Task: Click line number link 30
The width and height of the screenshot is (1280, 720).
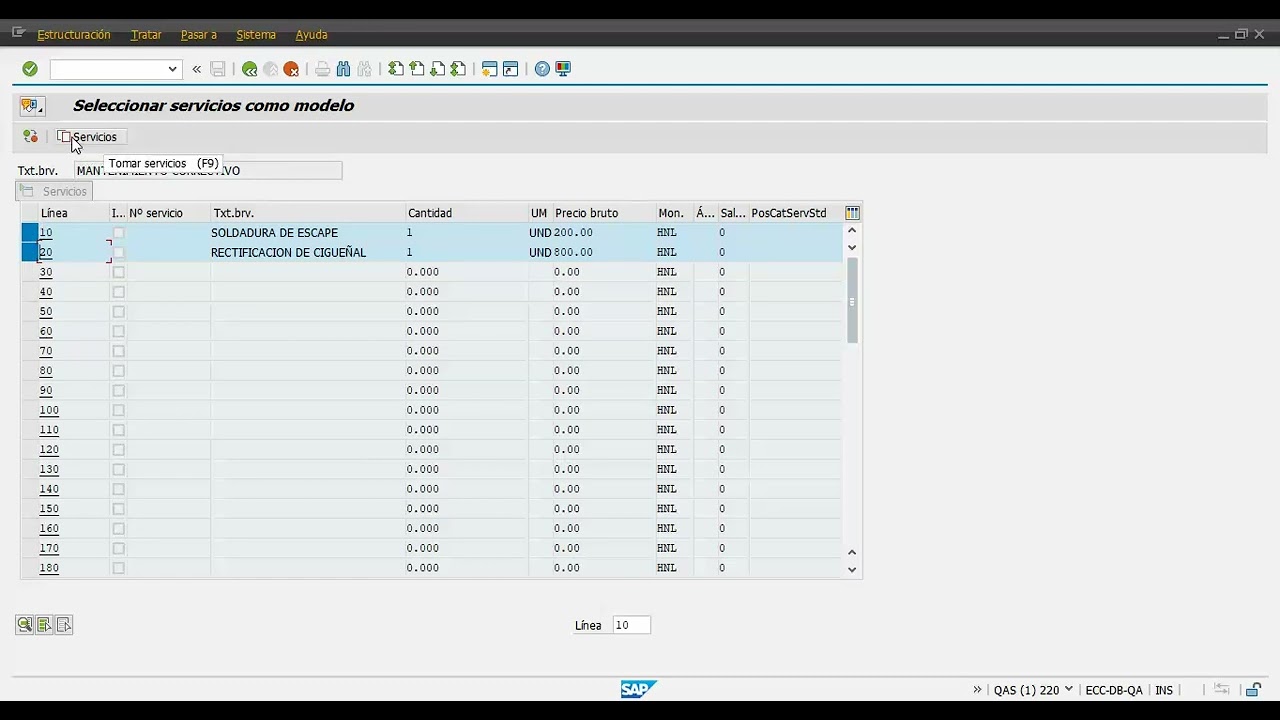Action: pyautogui.click(x=46, y=272)
